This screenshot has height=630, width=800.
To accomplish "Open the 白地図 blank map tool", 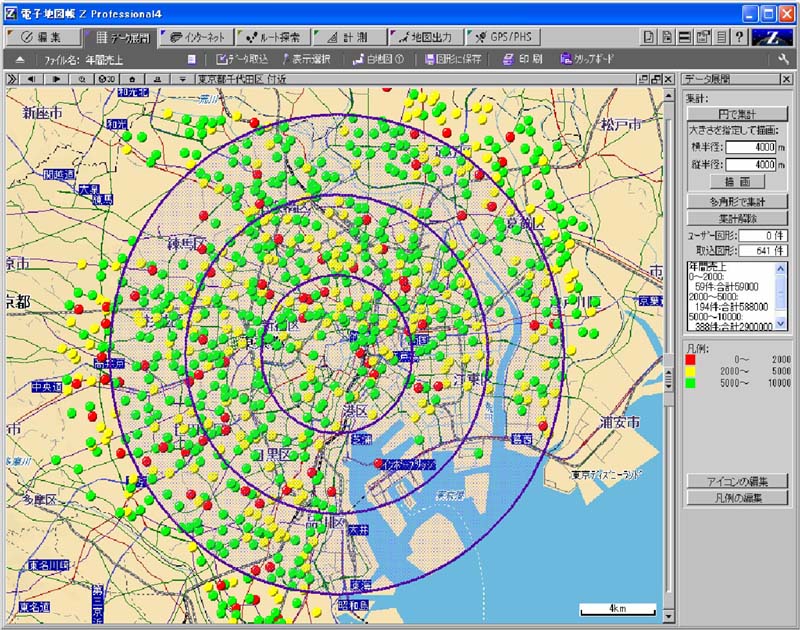I will (378, 59).
